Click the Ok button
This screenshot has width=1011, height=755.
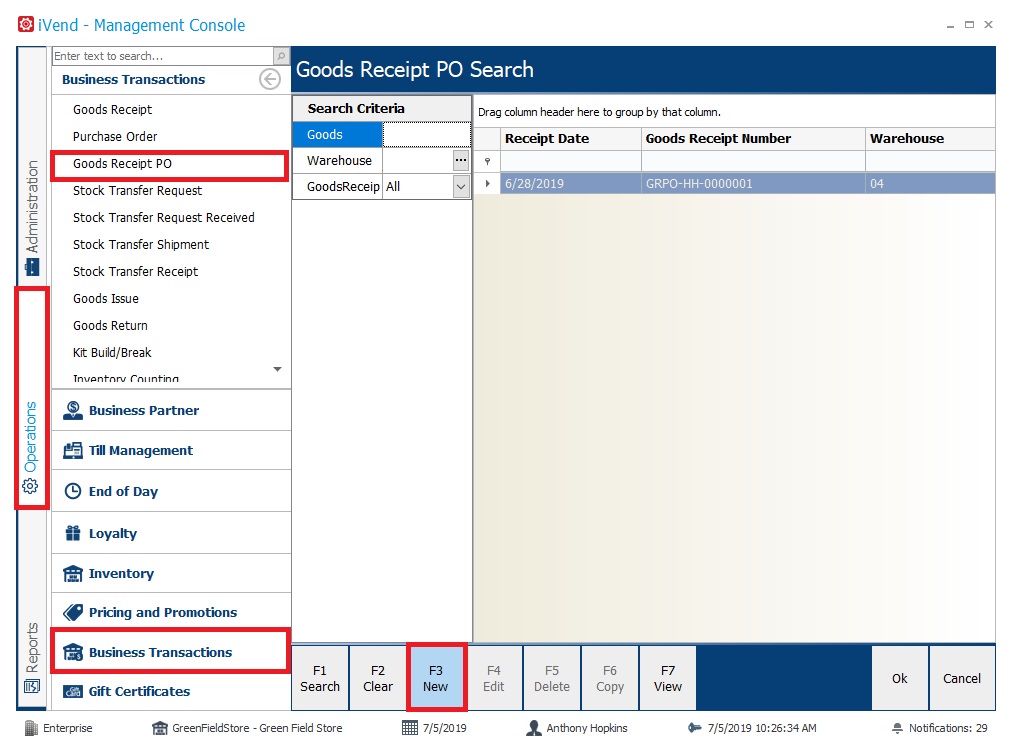(x=899, y=678)
